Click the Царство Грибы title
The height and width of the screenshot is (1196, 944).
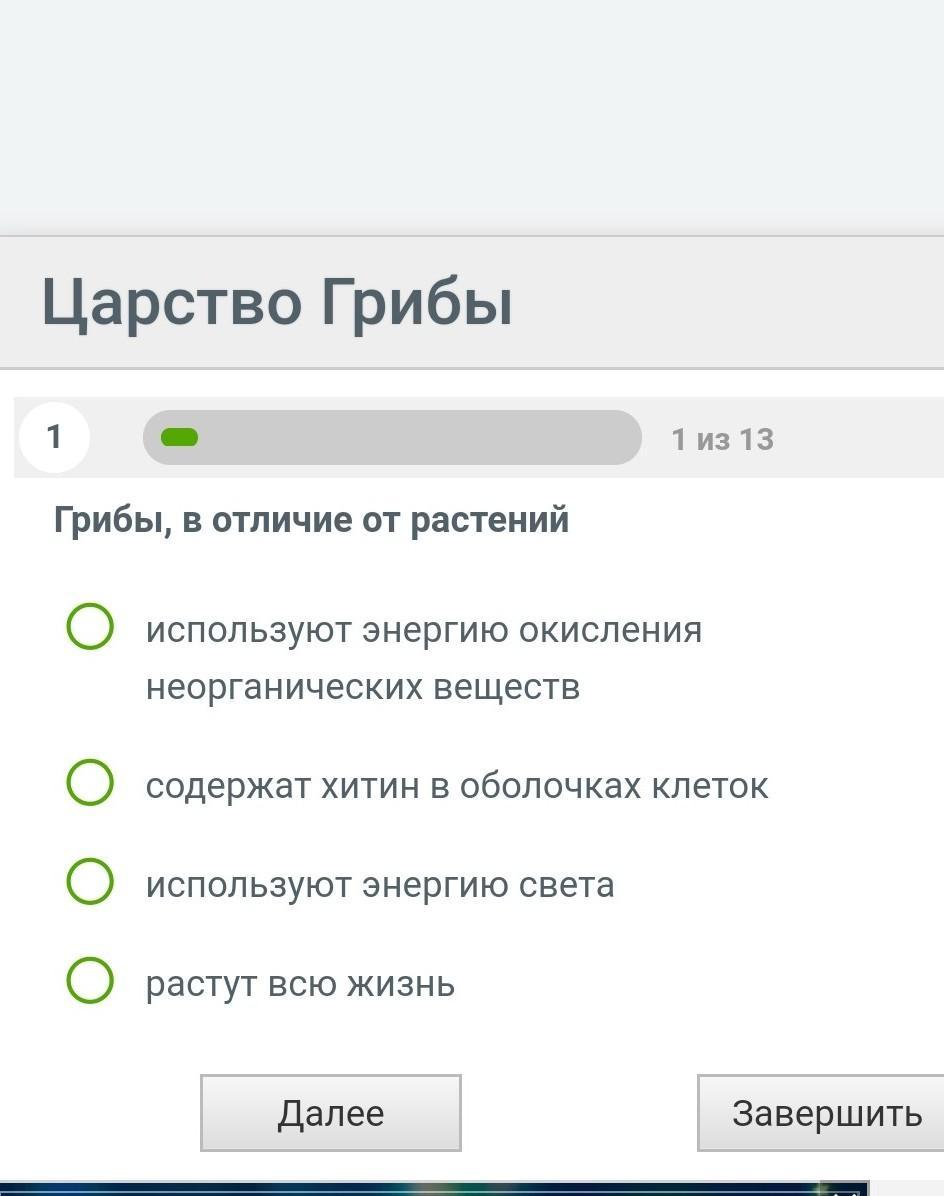277,302
